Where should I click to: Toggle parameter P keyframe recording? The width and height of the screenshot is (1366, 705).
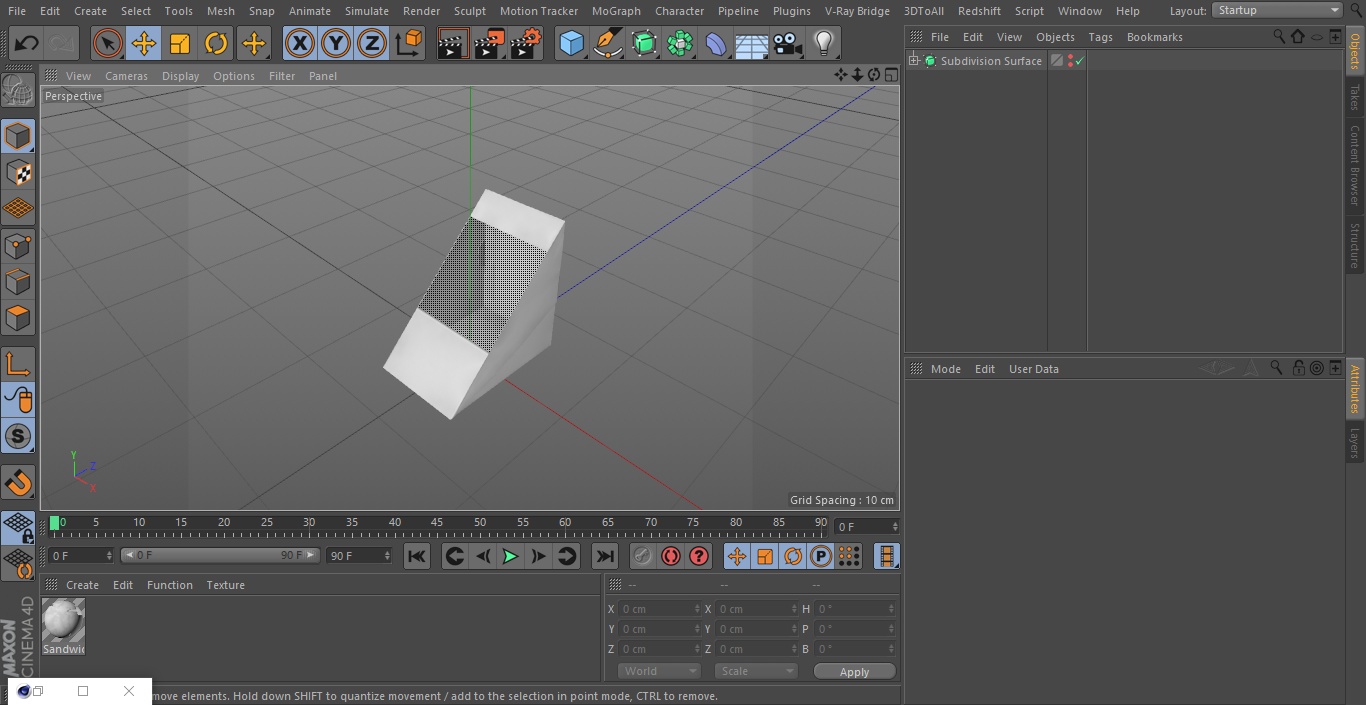(820, 556)
